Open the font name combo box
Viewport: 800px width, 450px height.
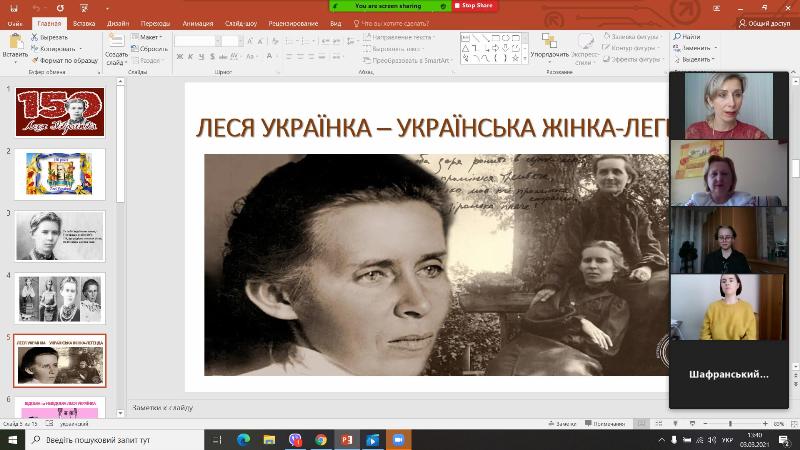[196, 39]
